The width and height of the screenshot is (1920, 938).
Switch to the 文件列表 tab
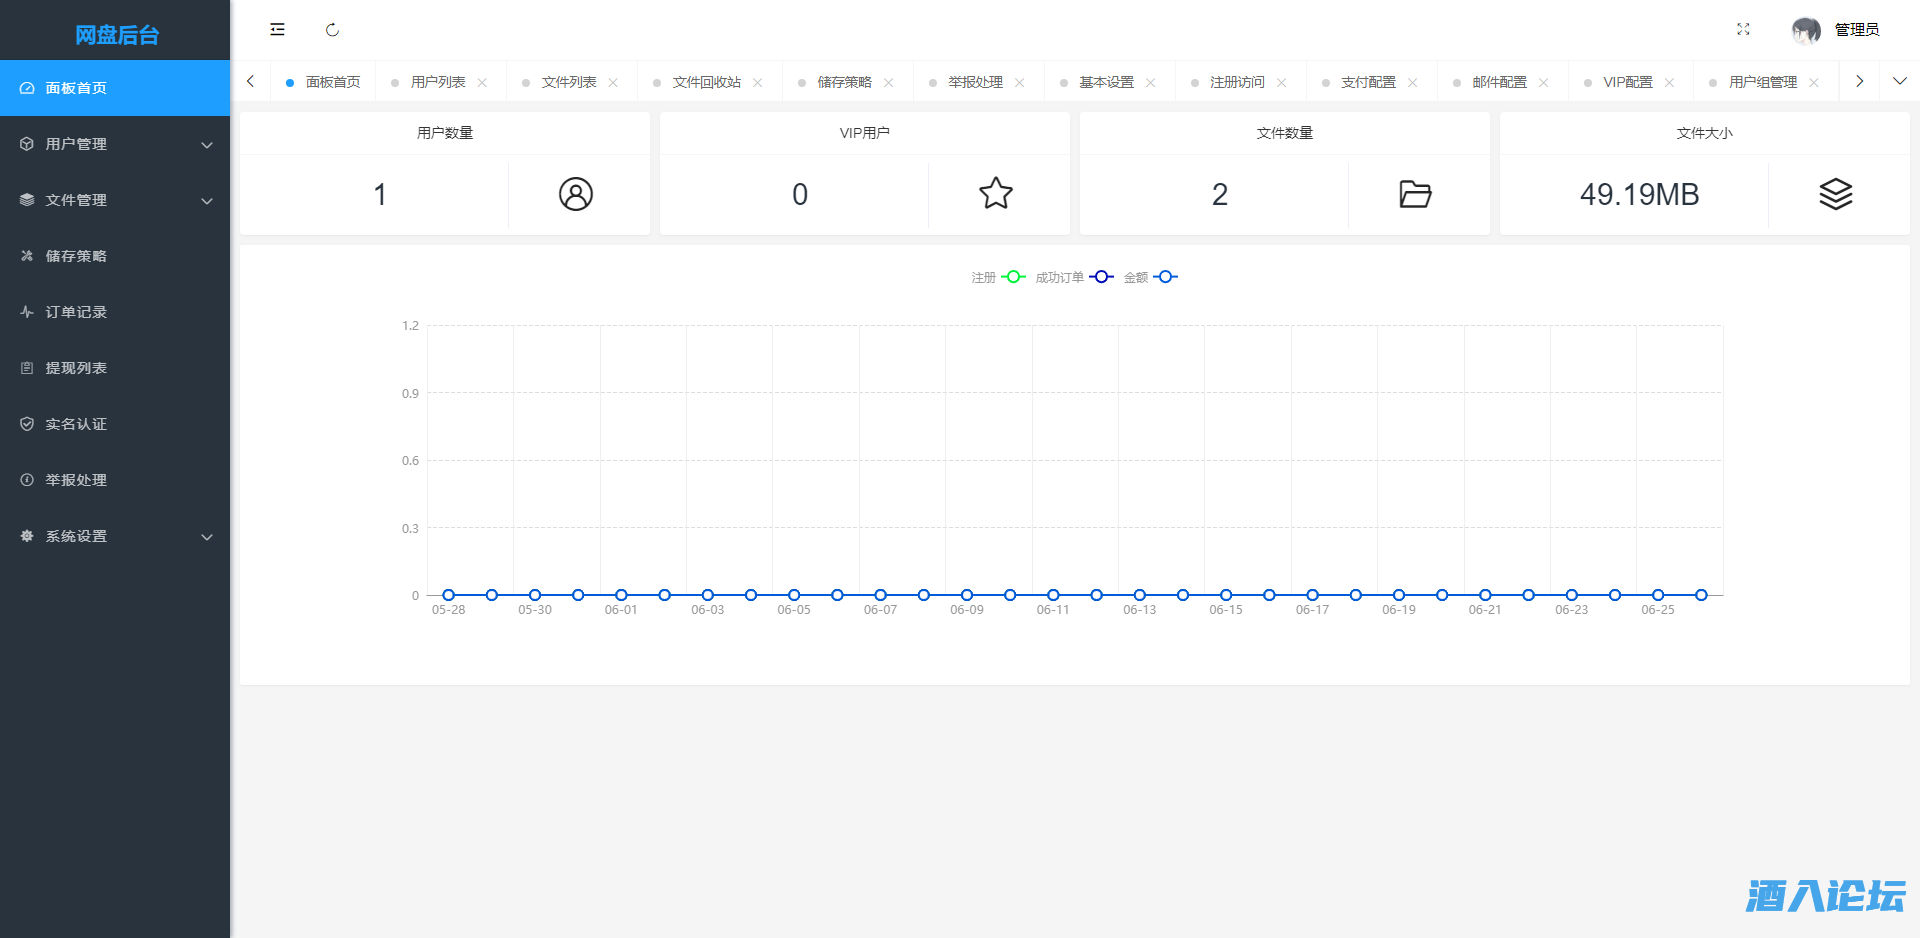pyautogui.click(x=568, y=82)
